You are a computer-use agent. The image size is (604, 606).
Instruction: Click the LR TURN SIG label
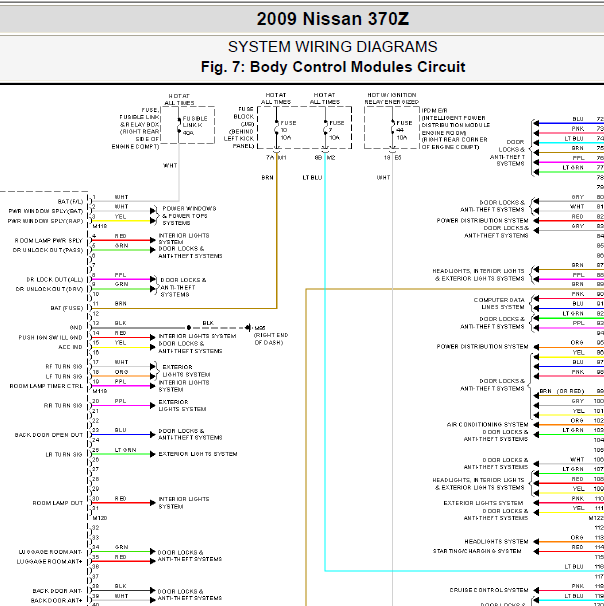[x=64, y=454]
